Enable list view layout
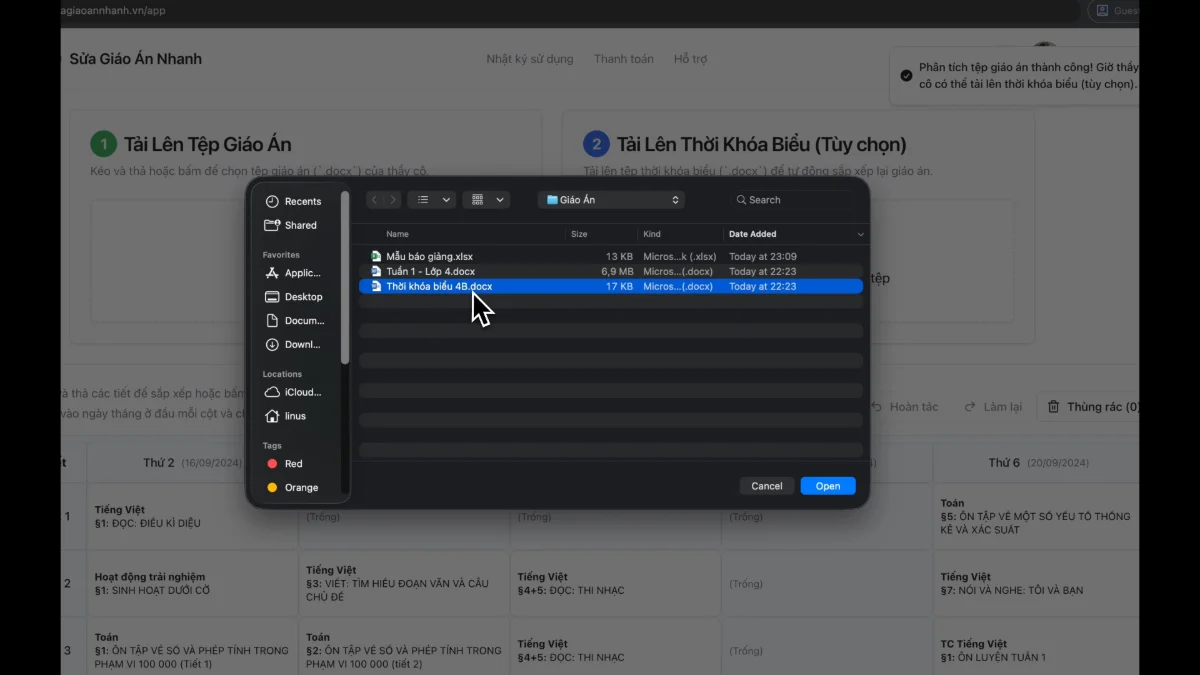Image resolution: width=1200 pixels, height=675 pixels. tap(423, 199)
